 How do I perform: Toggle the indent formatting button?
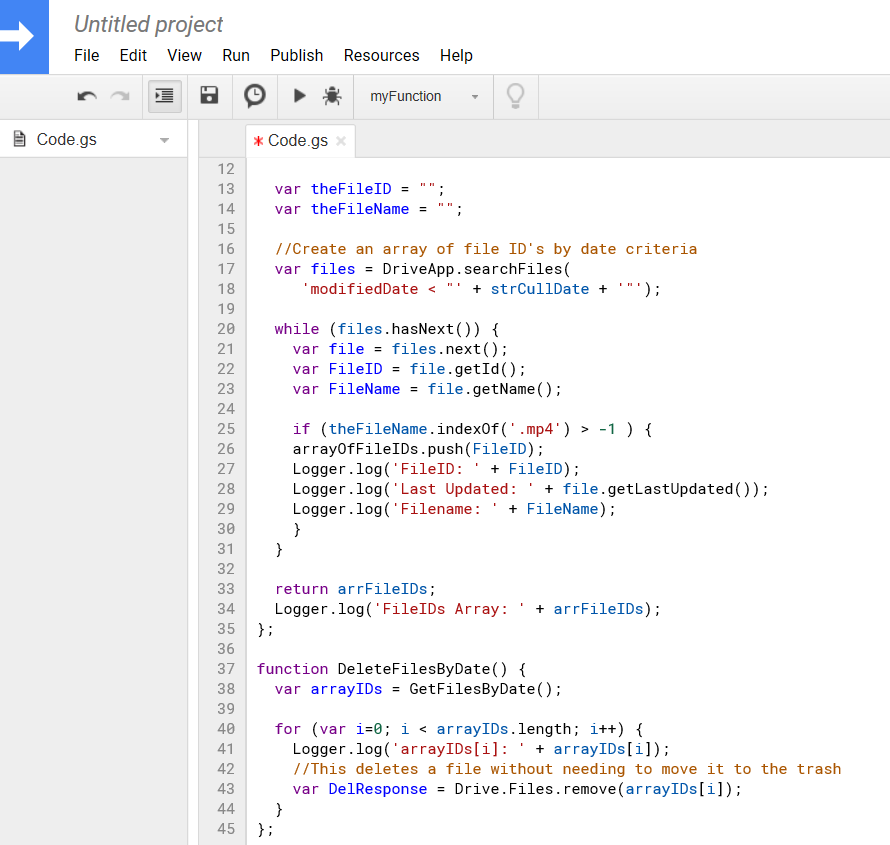[x=163, y=96]
